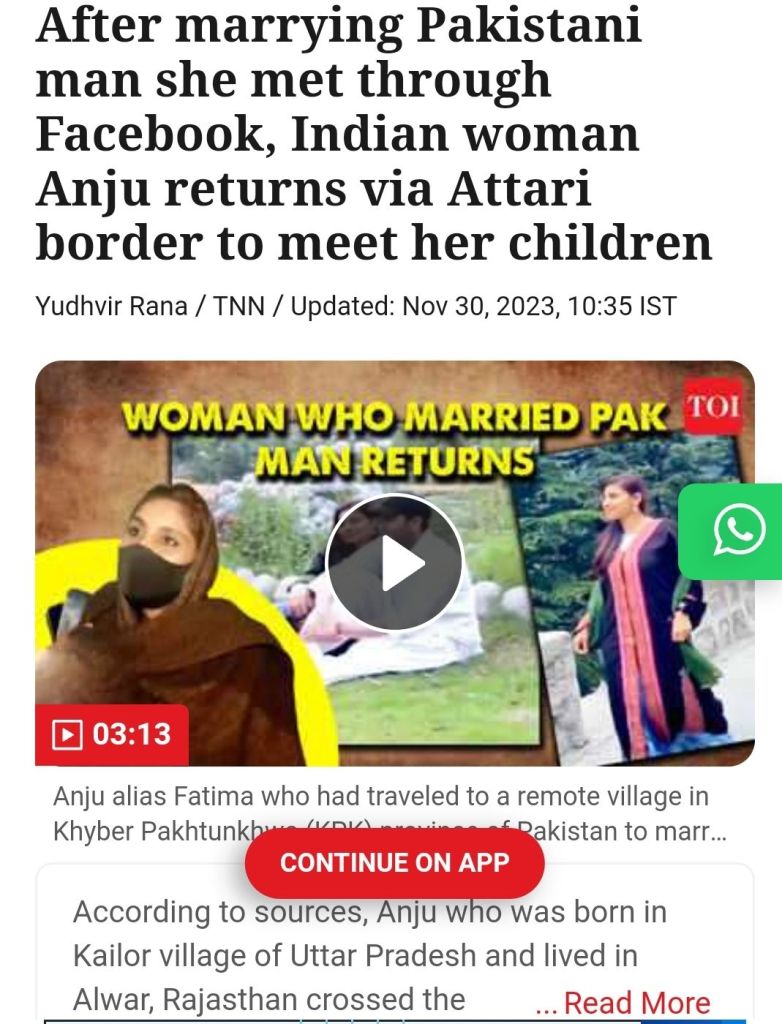The height and width of the screenshot is (1024, 782).
Task: Click the 'Khyber Pakhtunkhwa' caption line
Action: coord(389,831)
